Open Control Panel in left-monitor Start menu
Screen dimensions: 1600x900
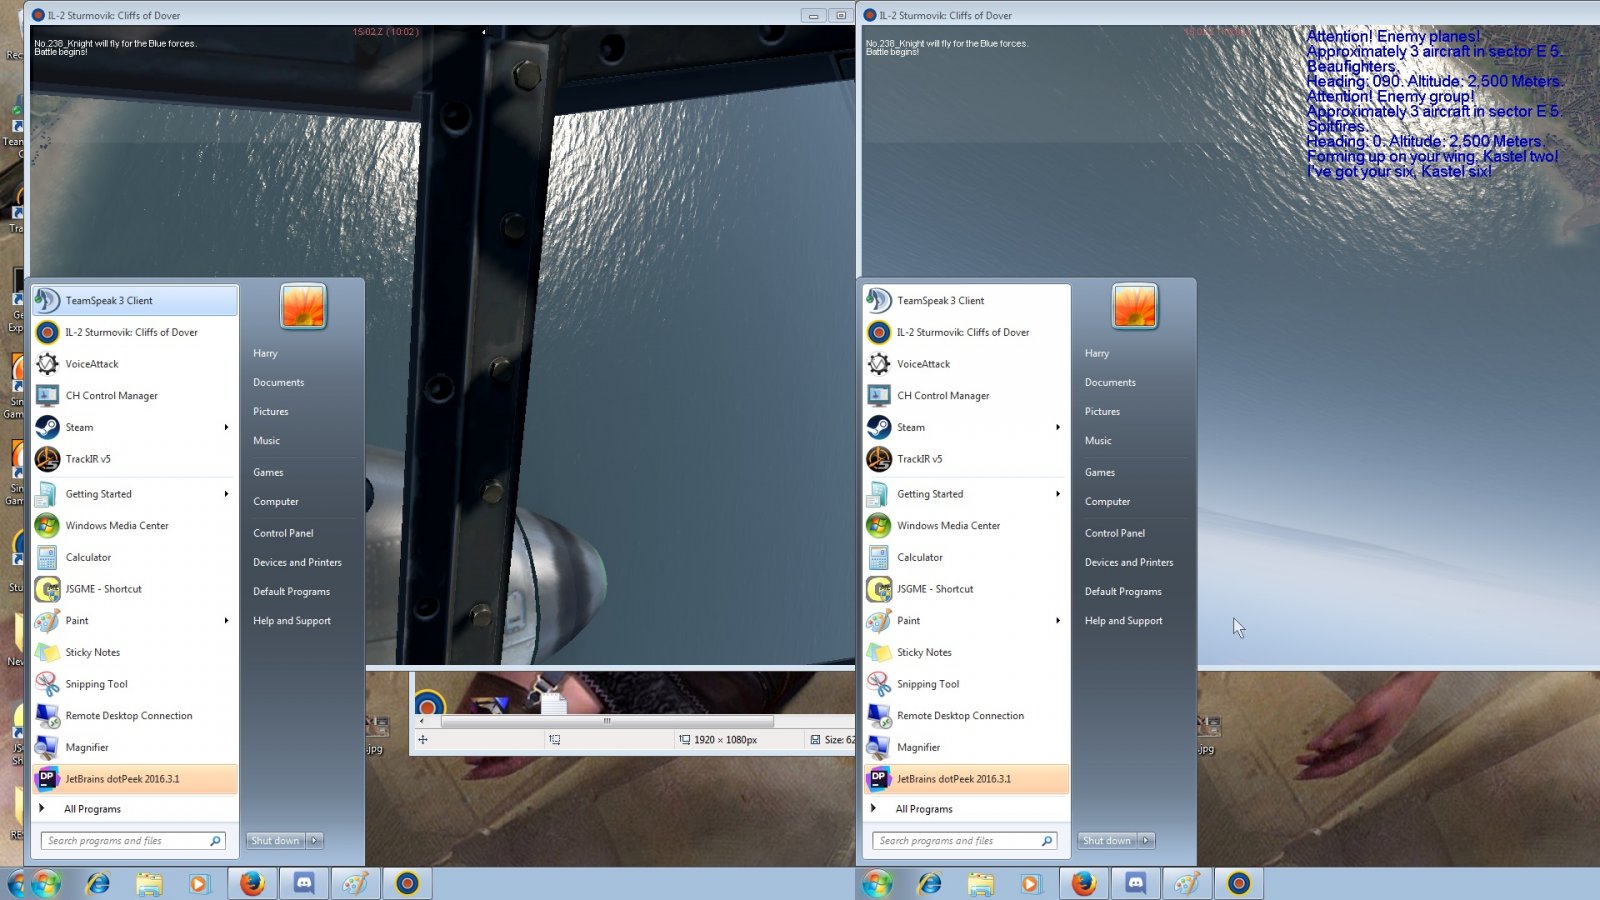point(283,533)
